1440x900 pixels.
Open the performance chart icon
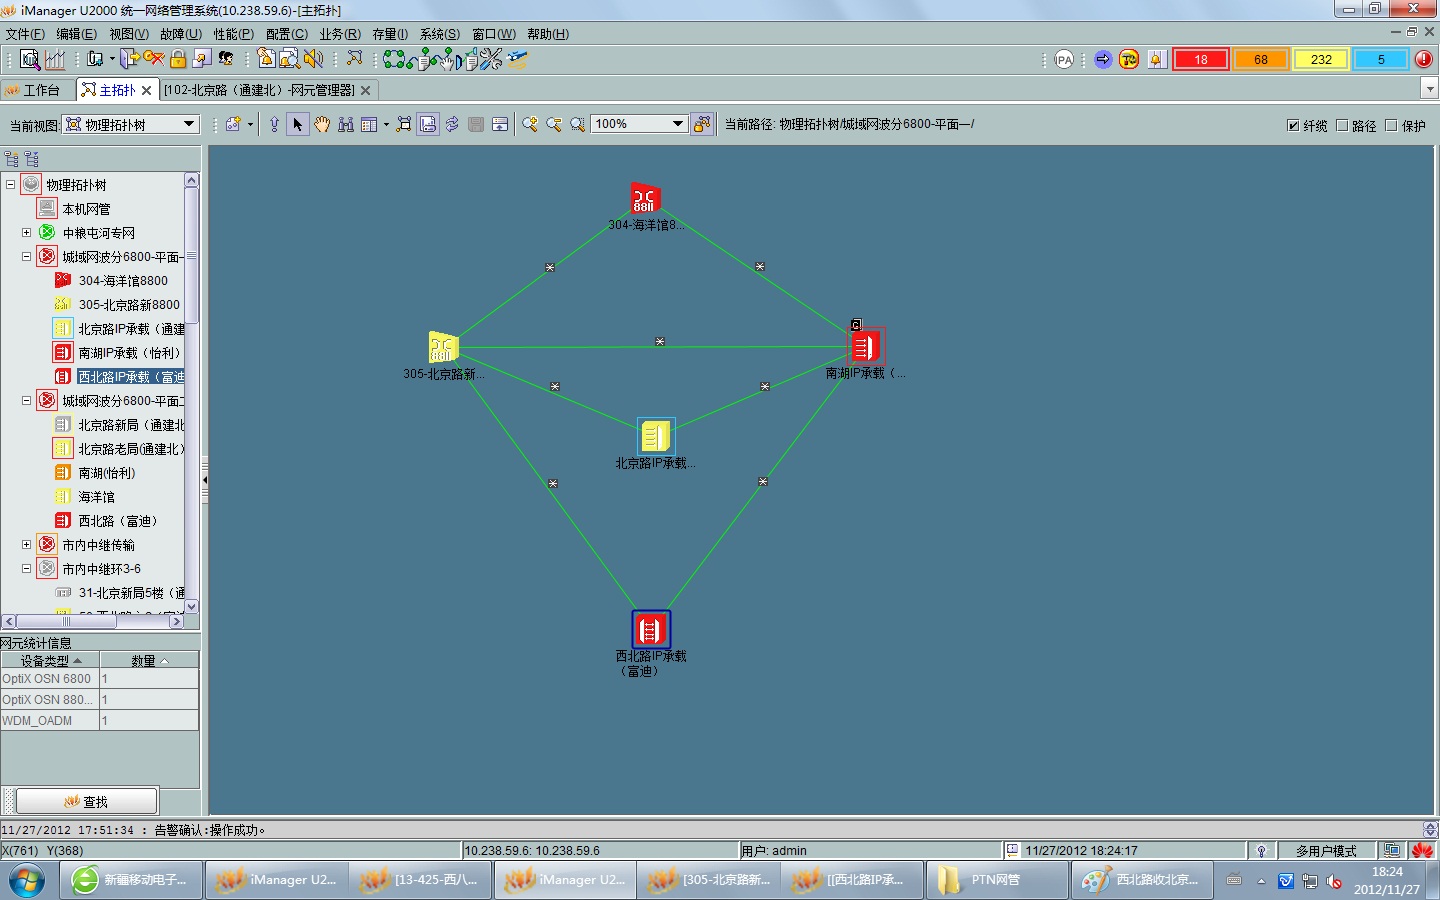click(55, 60)
